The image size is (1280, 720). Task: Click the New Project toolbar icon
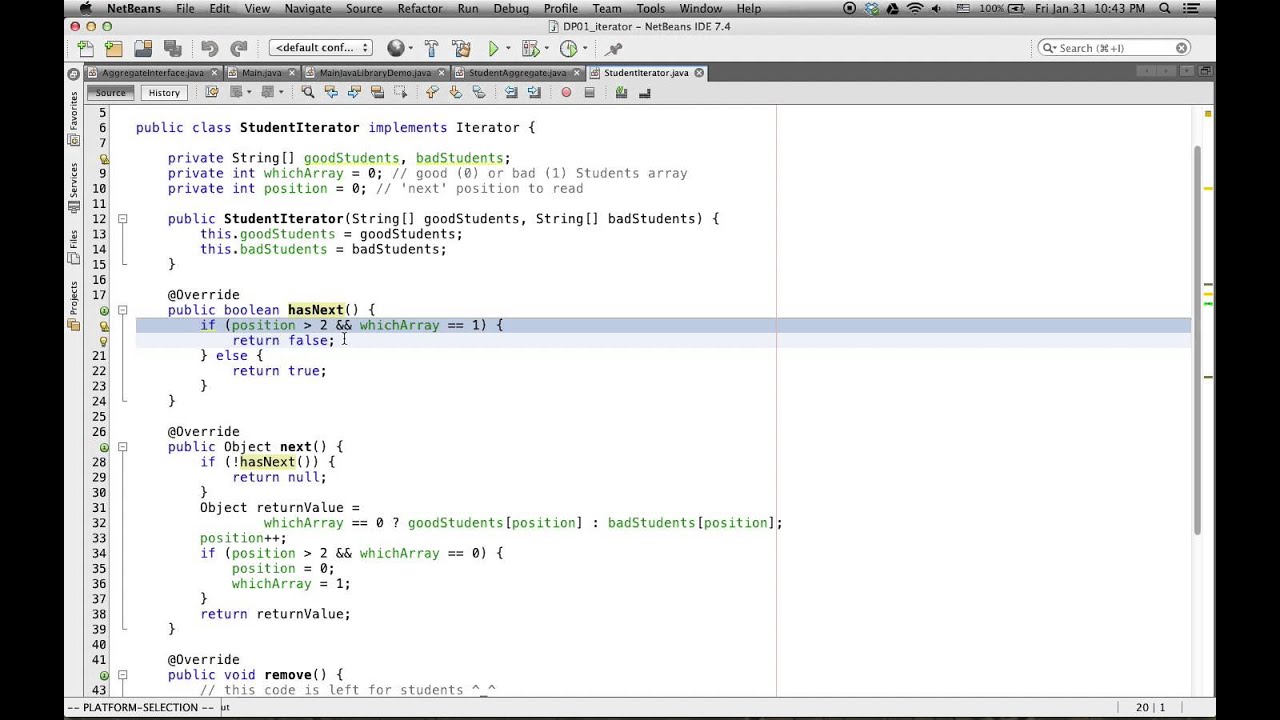coord(114,48)
